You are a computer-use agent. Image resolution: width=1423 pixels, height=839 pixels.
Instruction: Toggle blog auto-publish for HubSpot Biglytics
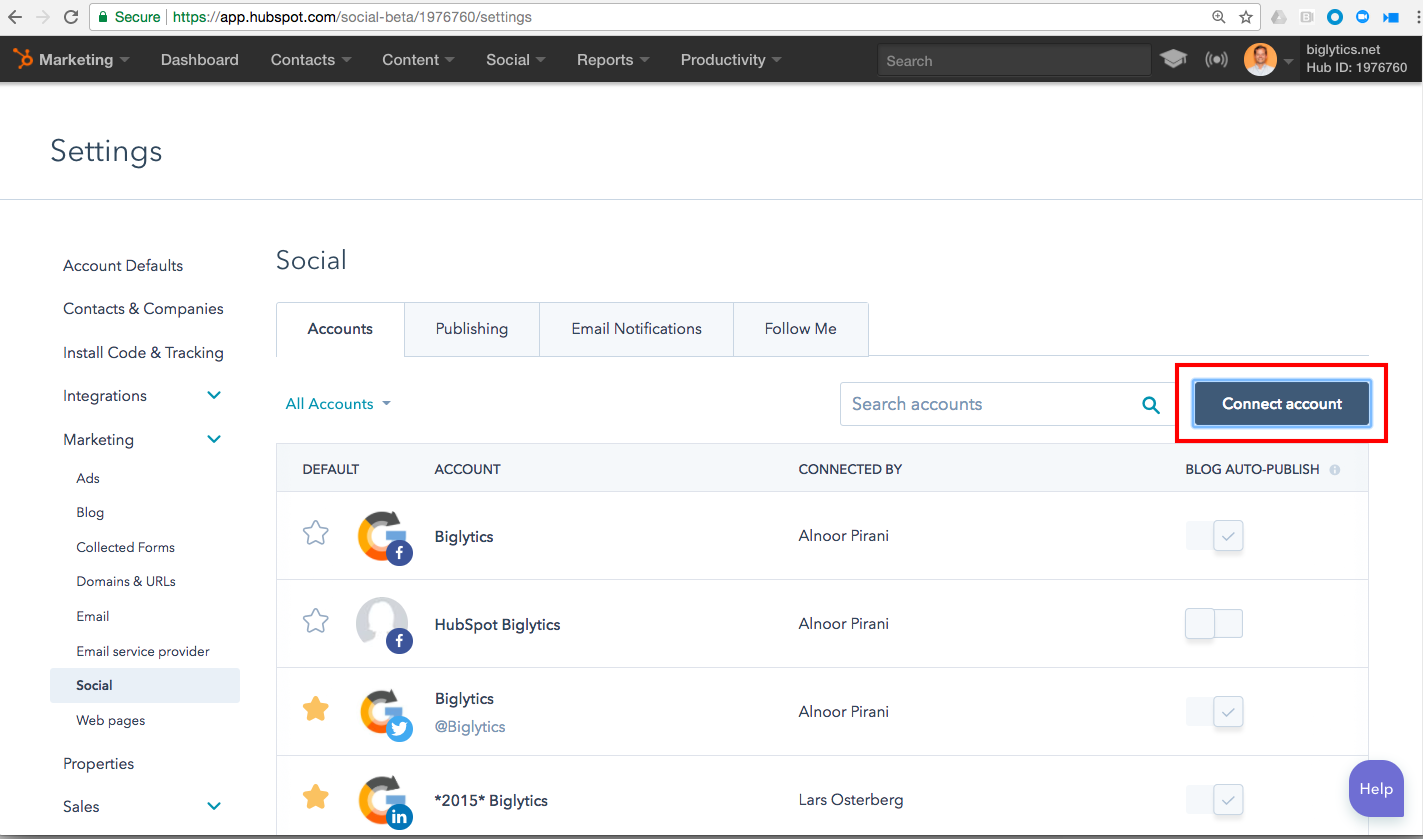pos(1214,624)
